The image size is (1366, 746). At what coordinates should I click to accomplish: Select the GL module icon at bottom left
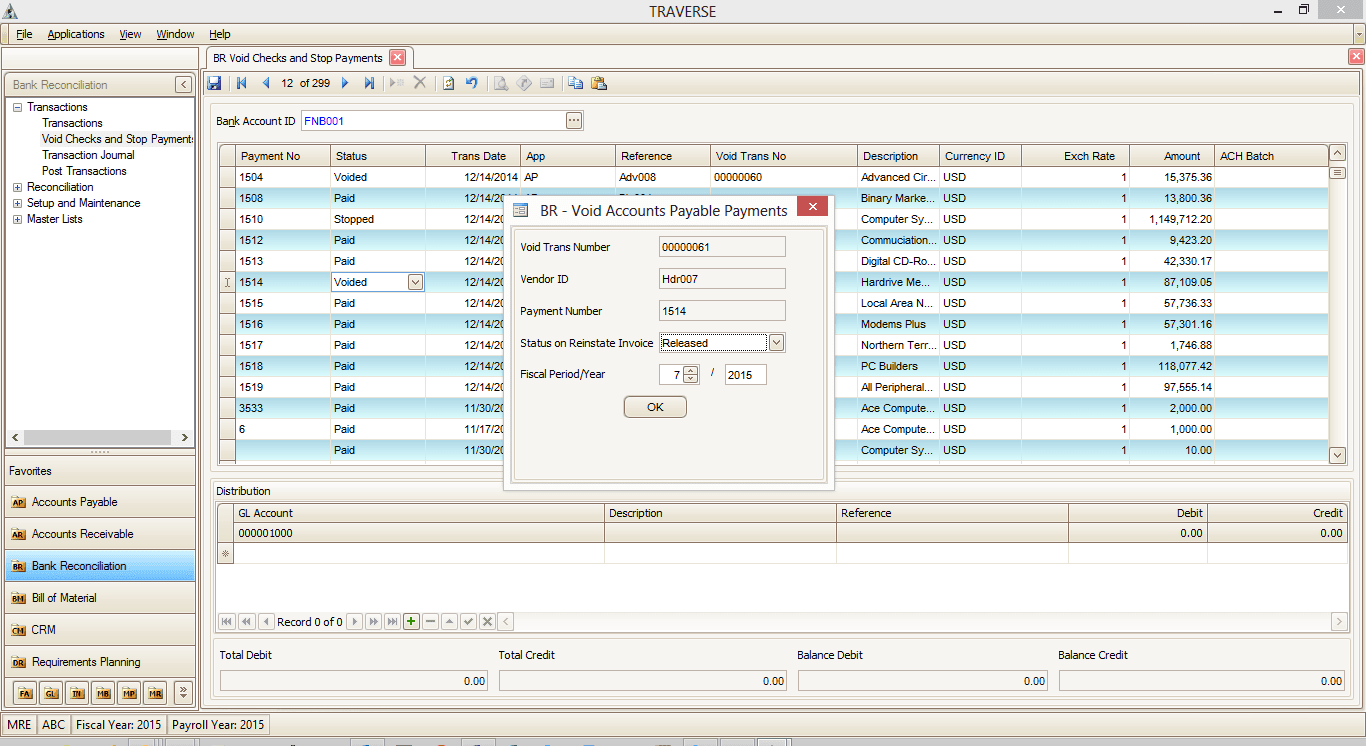point(51,692)
